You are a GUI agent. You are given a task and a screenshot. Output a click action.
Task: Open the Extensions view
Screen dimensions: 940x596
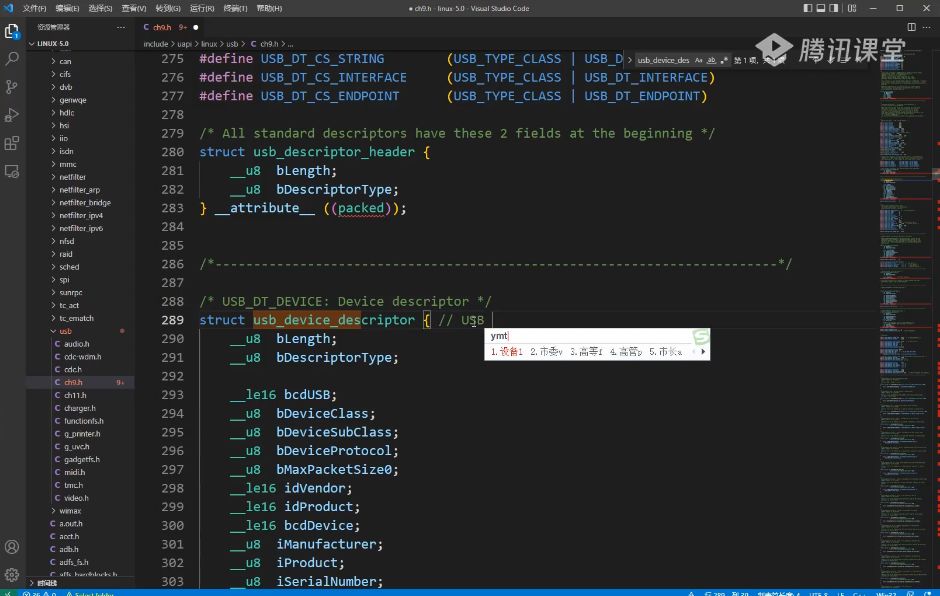12,143
